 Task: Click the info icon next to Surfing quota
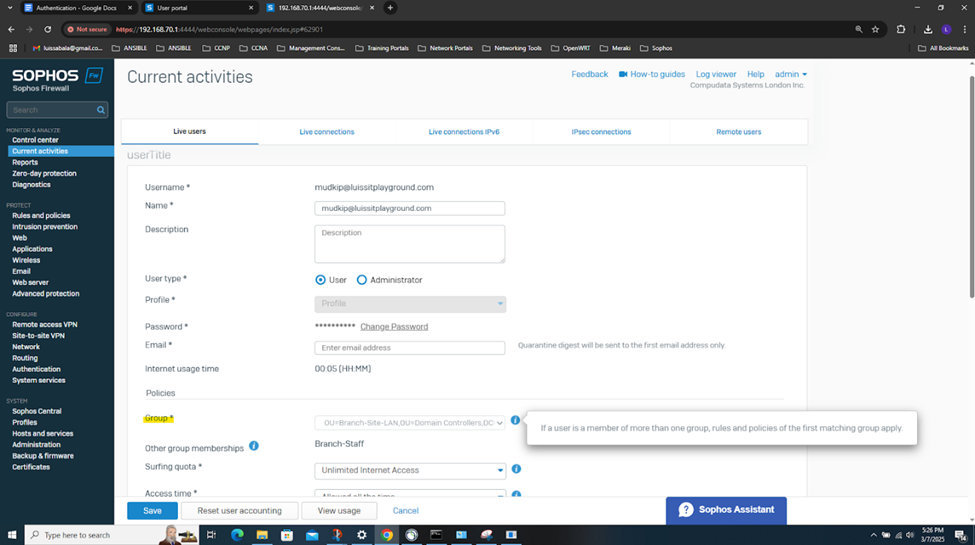point(516,469)
